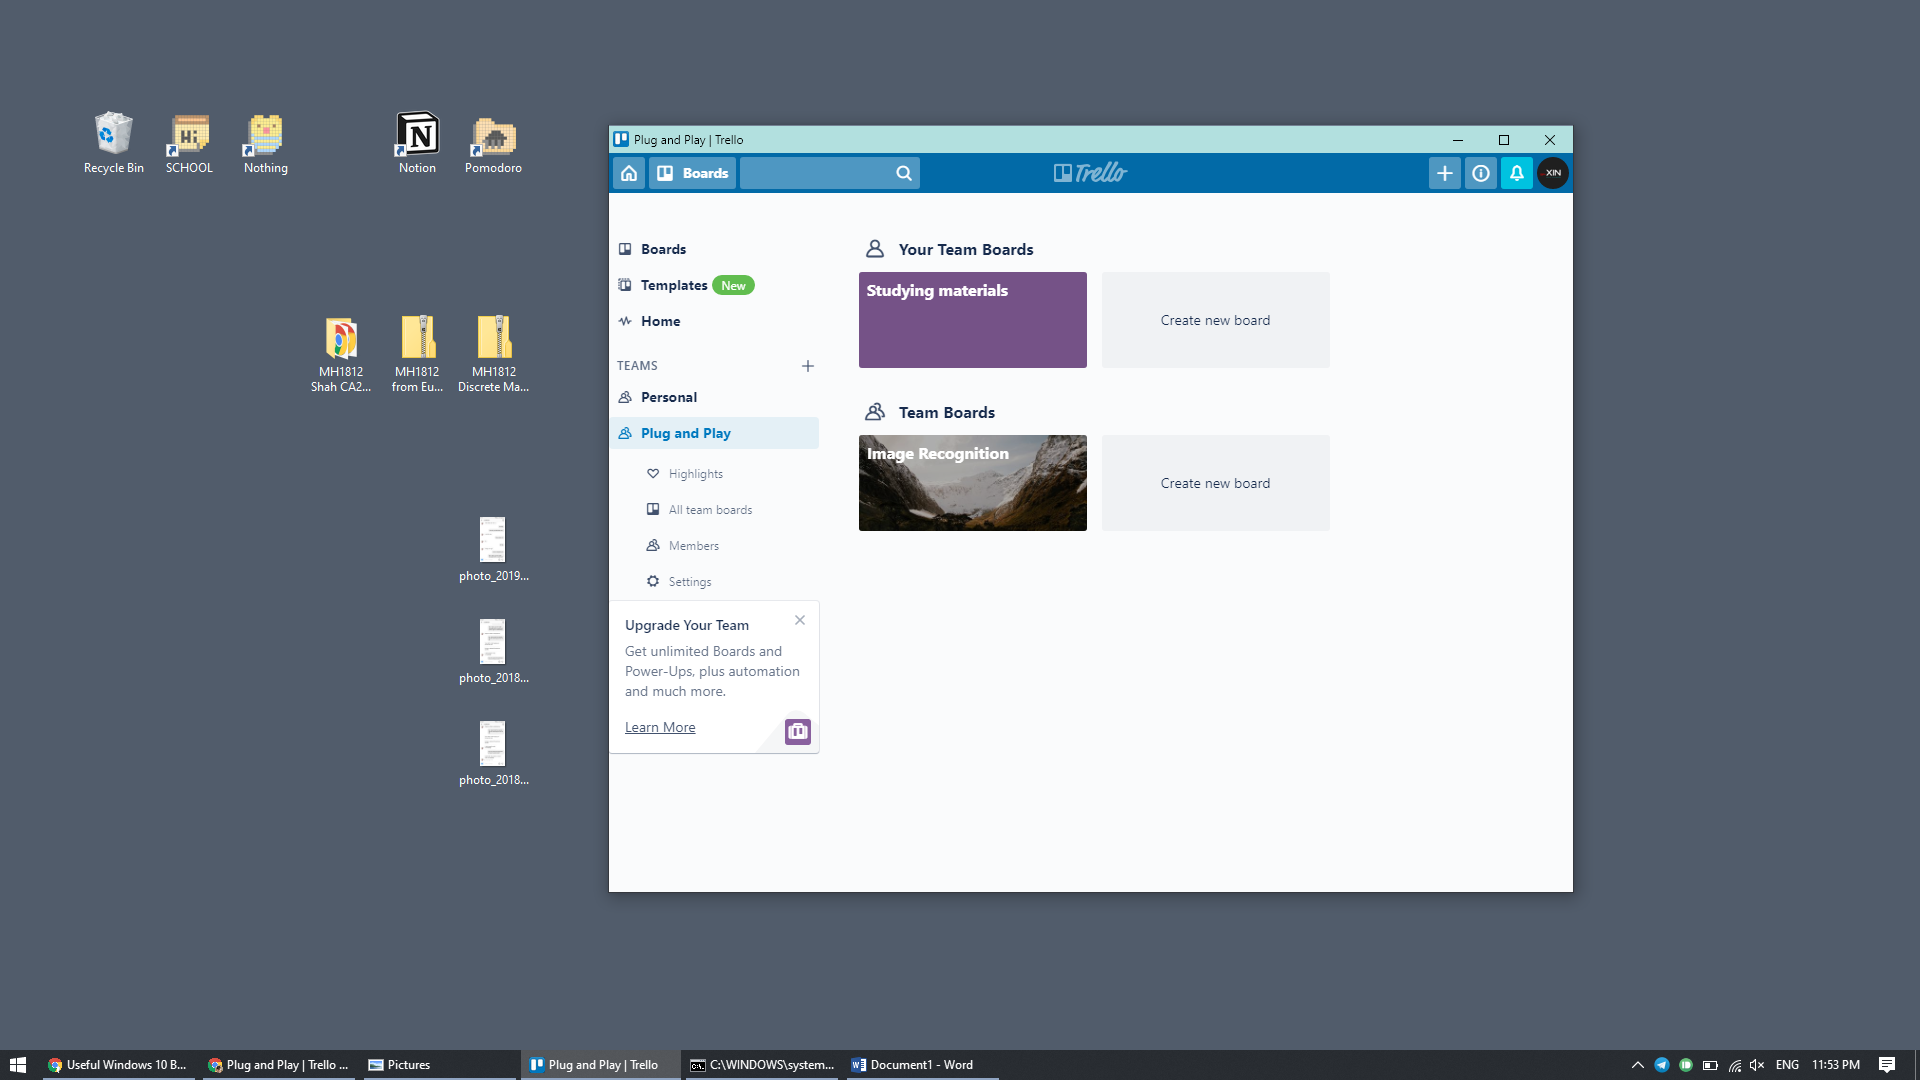Click Learn More in the upgrade panel
1920x1080 pixels.
coord(659,727)
